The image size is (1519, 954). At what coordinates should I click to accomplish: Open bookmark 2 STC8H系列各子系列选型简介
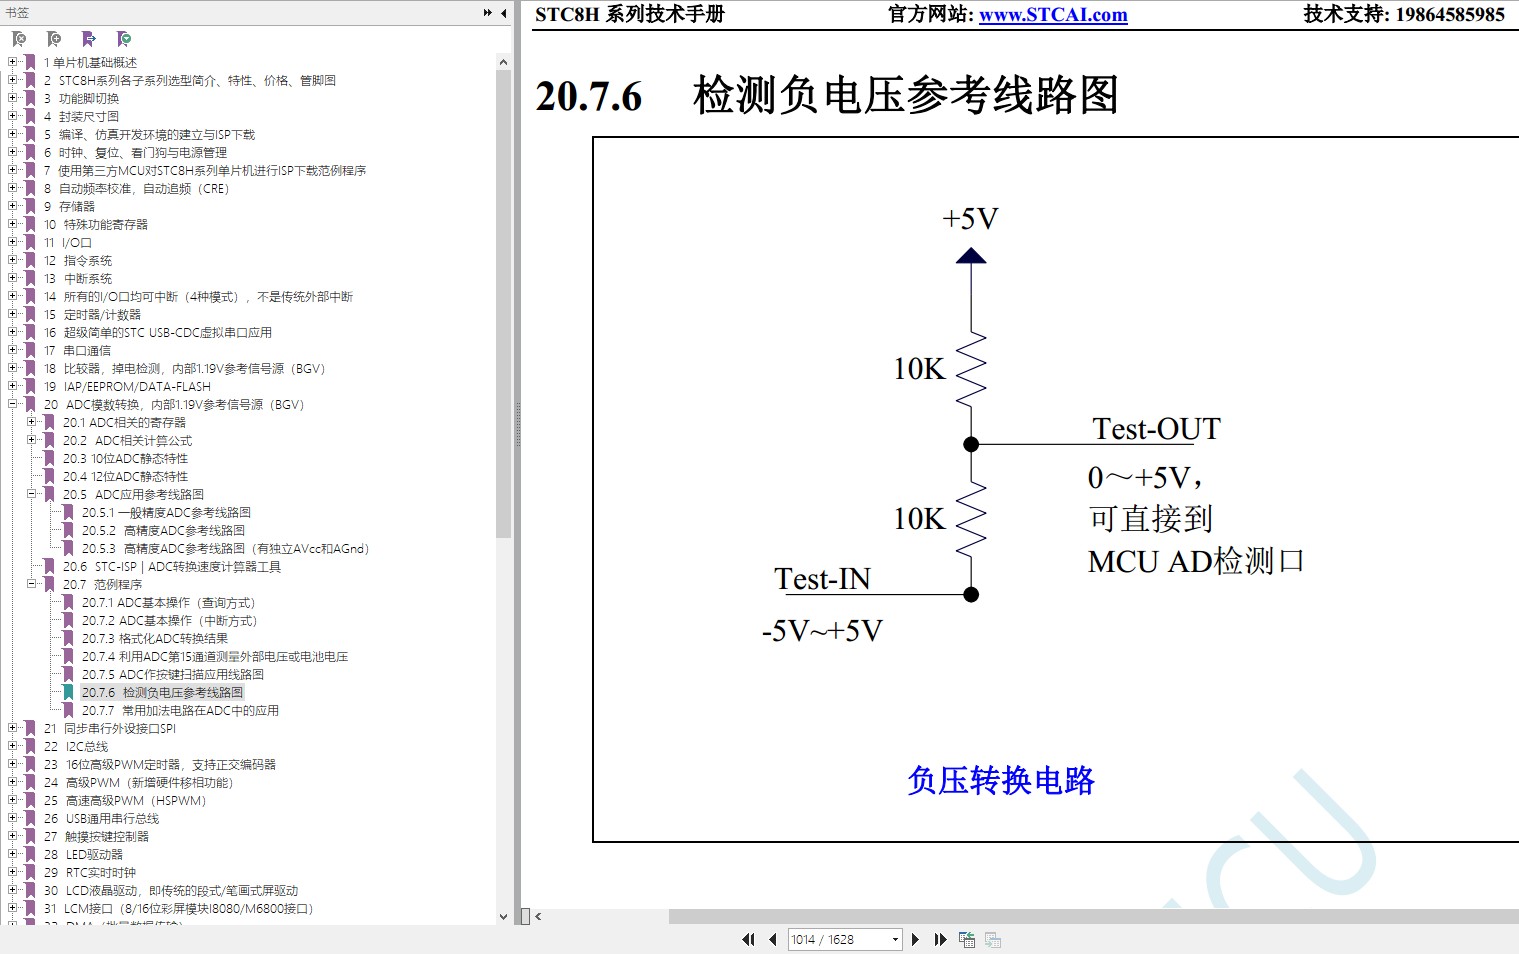pyautogui.click(x=190, y=80)
